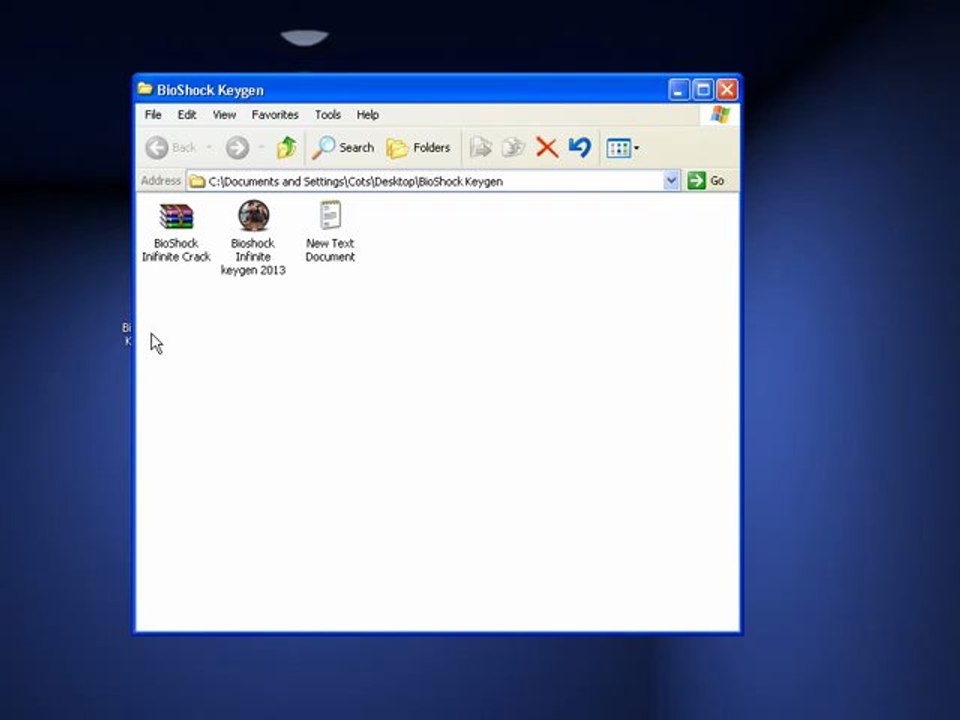Open the Search pane
Screen dimensions: 960x720
pyautogui.click(x=343, y=148)
